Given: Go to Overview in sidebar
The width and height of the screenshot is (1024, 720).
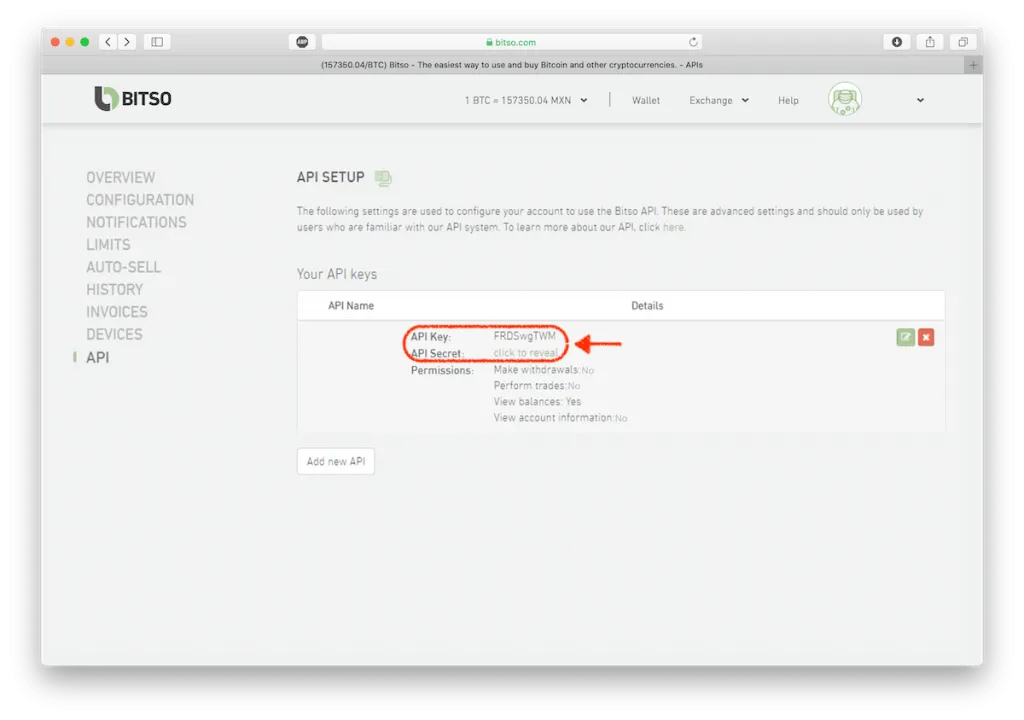Looking at the screenshot, I should pyautogui.click(x=121, y=178).
